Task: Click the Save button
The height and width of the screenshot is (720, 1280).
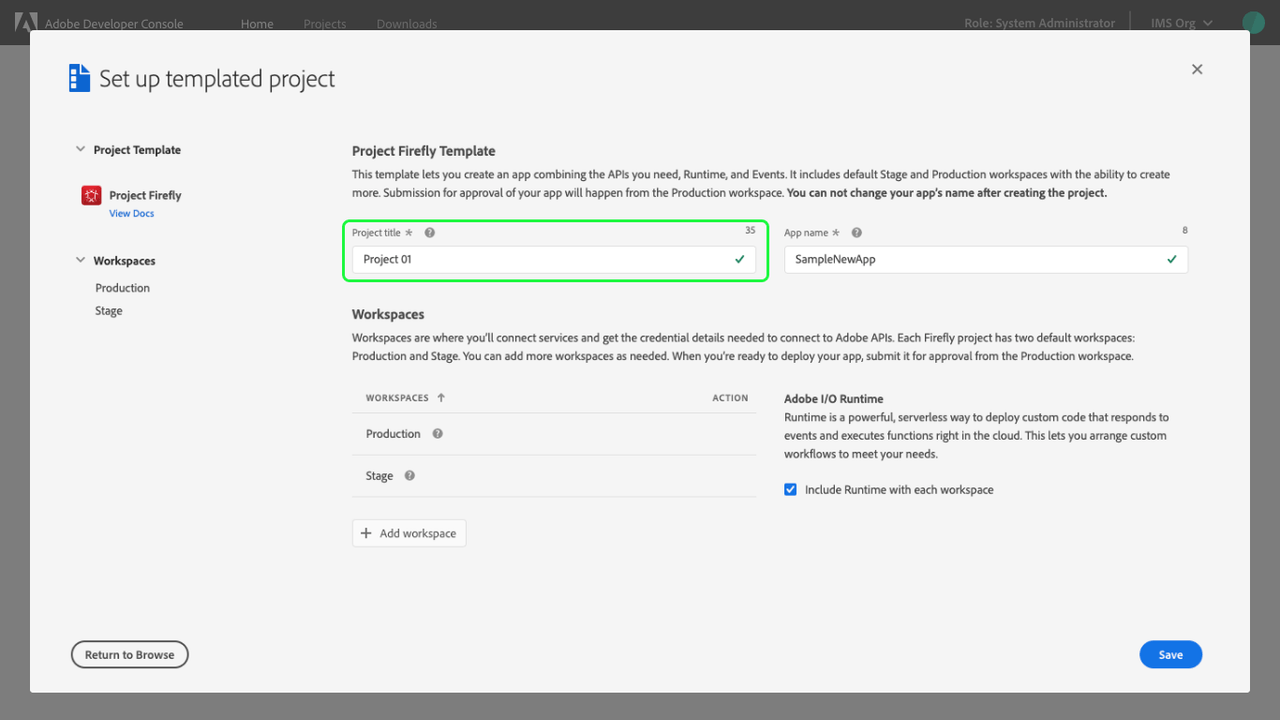Action: click(1171, 655)
